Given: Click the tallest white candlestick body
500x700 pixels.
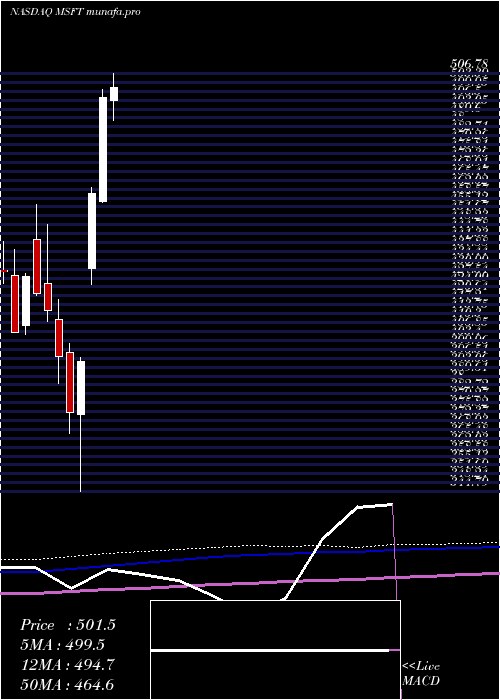Looking at the screenshot, I should (x=103, y=150).
